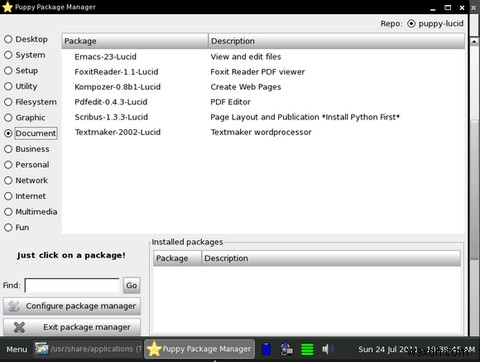Click the 'View and edit files' description
This screenshot has width=480, height=362.
[246, 57]
